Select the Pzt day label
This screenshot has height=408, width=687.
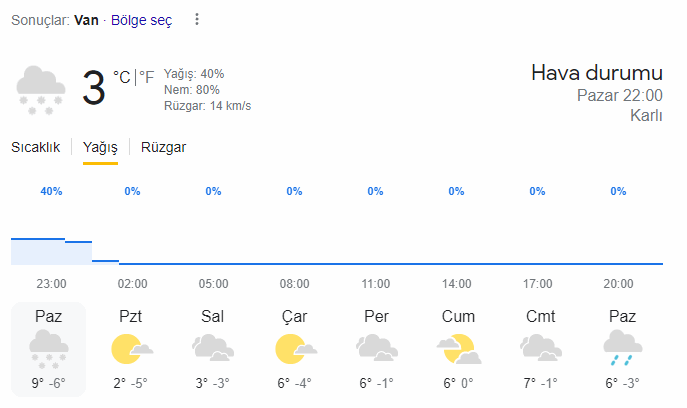point(131,316)
